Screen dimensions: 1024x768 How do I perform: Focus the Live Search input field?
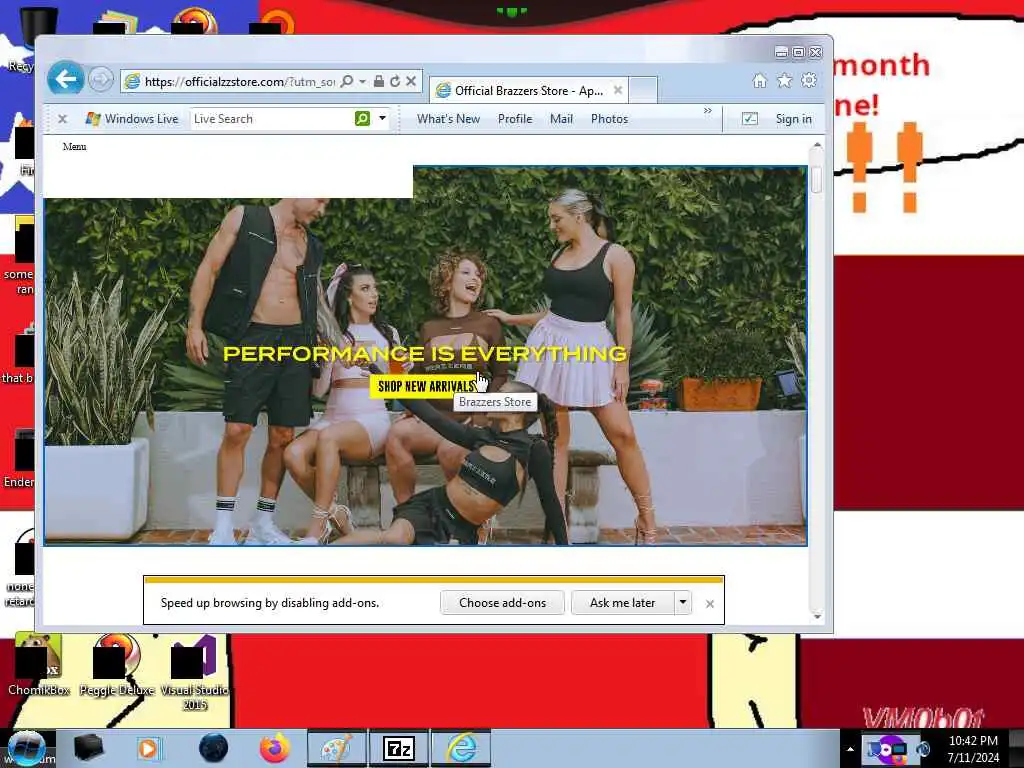click(271, 119)
